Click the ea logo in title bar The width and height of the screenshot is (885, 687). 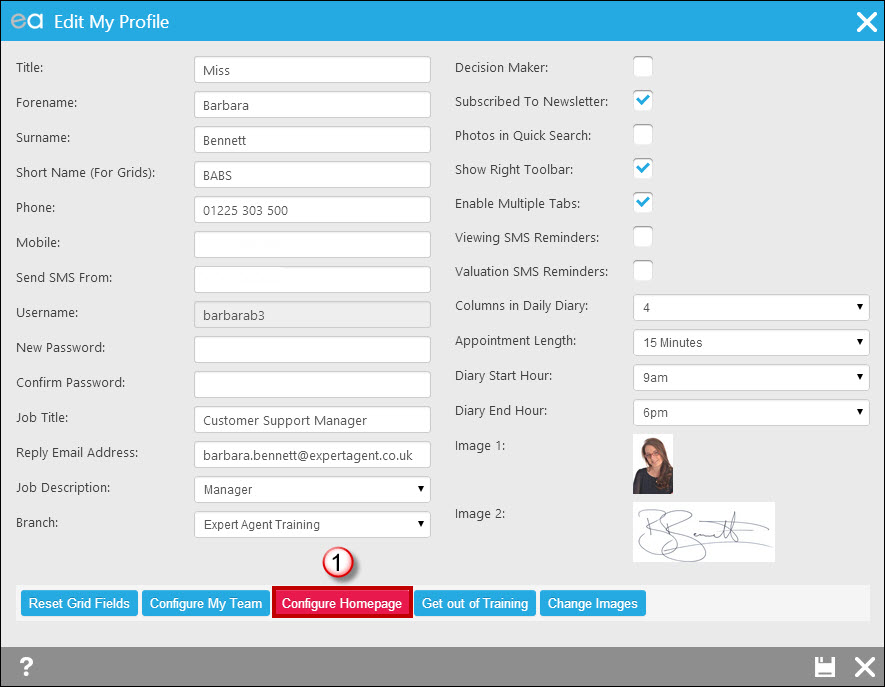[x=27, y=21]
